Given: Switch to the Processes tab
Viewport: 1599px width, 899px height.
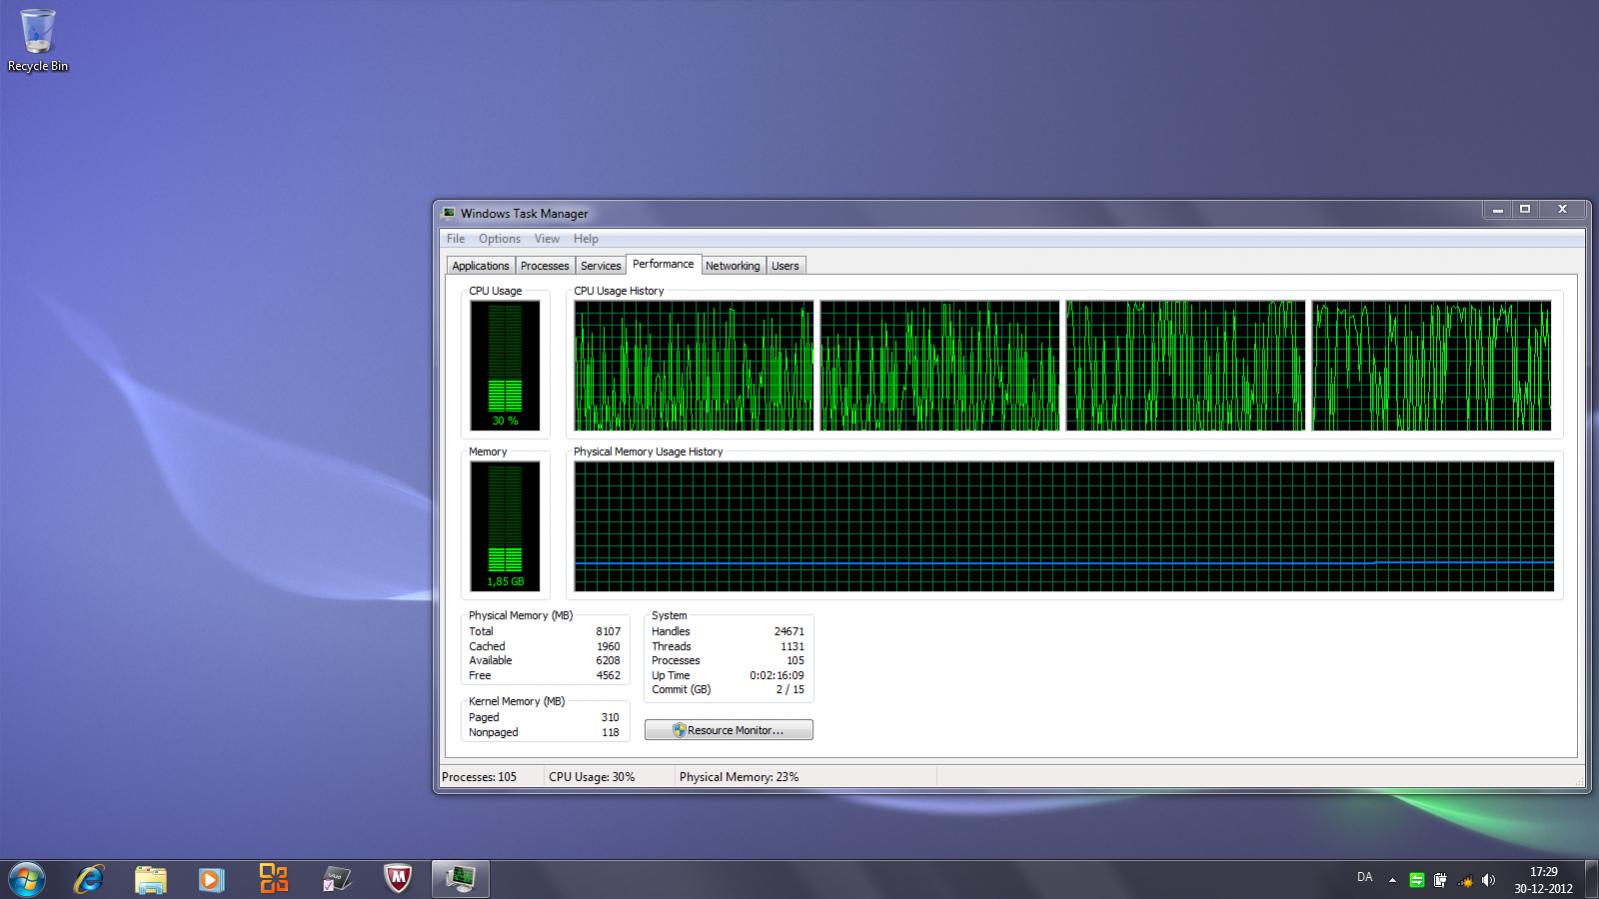Looking at the screenshot, I should coord(545,266).
